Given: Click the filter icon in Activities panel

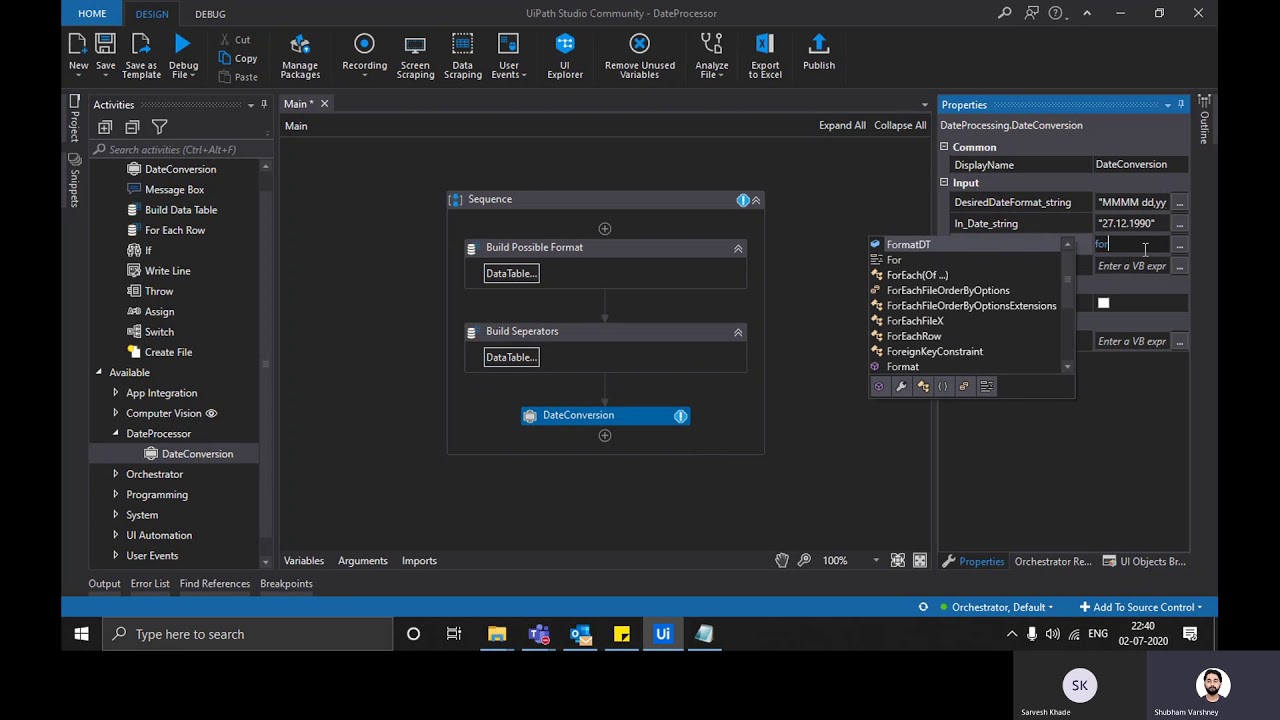Looking at the screenshot, I should click(x=159, y=127).
